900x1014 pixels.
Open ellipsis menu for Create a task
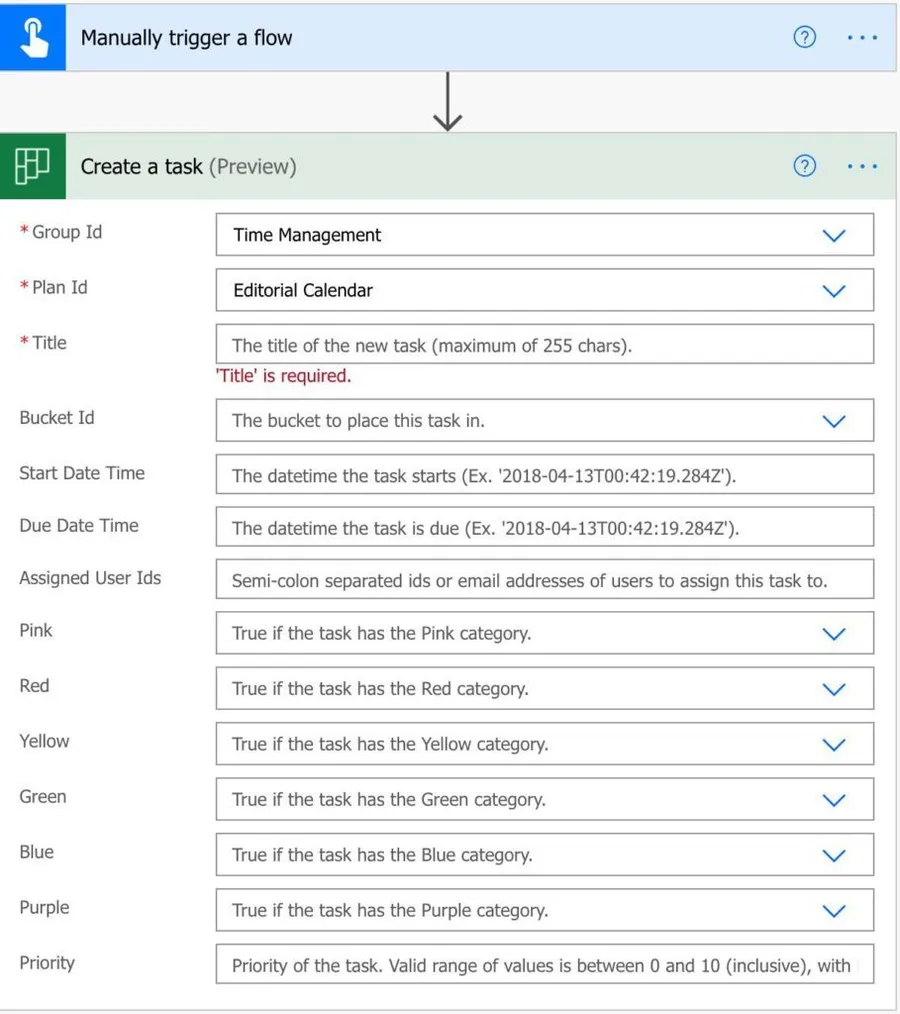[x=862, y=166]
